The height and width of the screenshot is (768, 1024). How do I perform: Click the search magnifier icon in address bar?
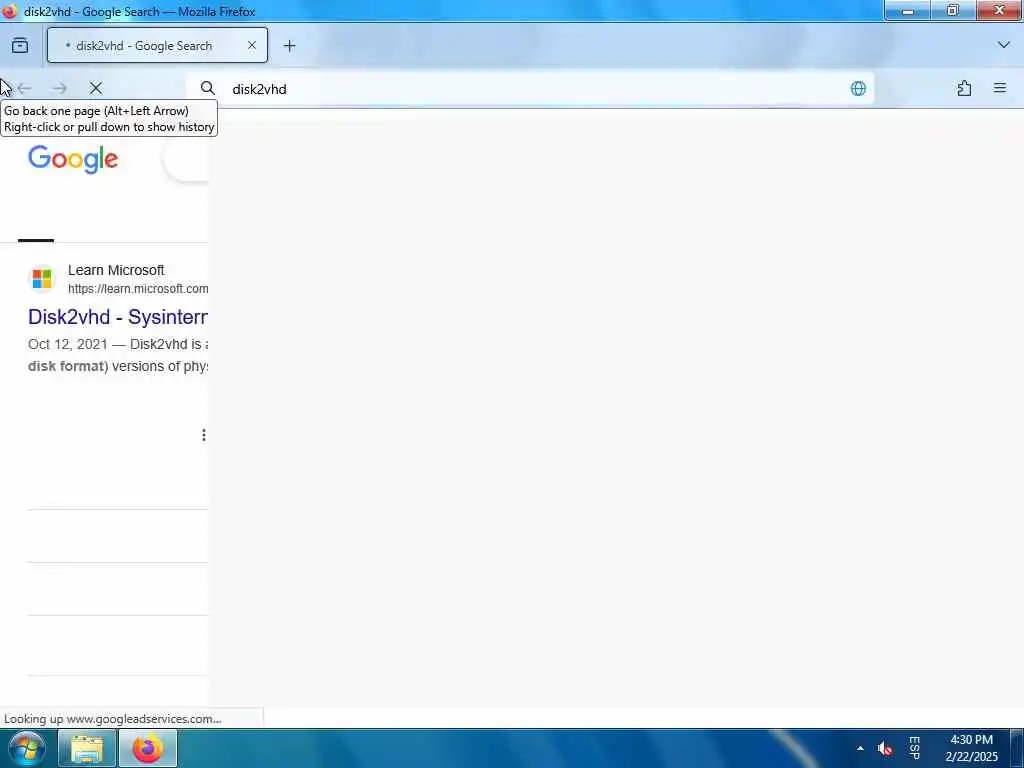tap(208, 88)
